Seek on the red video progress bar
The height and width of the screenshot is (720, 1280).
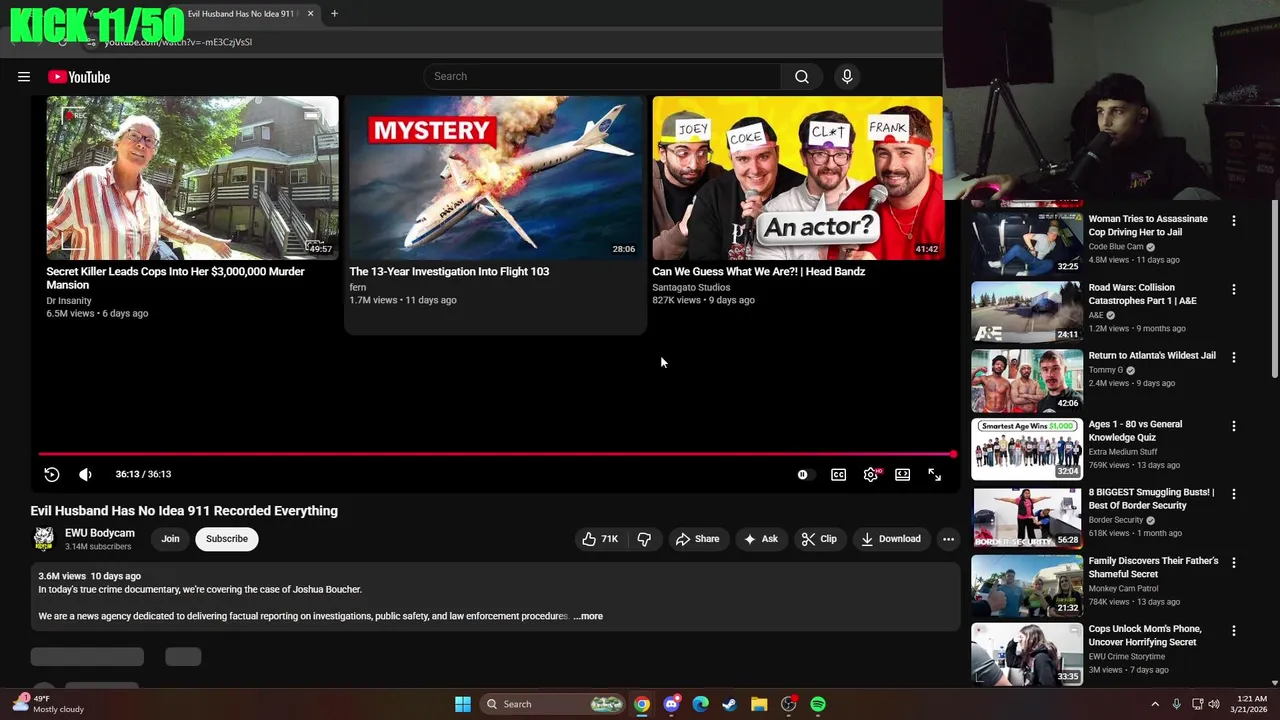click(496, 454)
